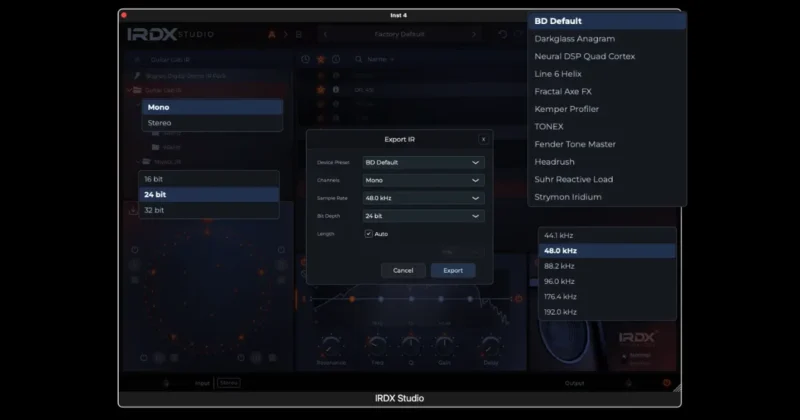Screen dimensions: 800x420
Task: Select compare slot A in header
Action: click(x=271, y=34)
